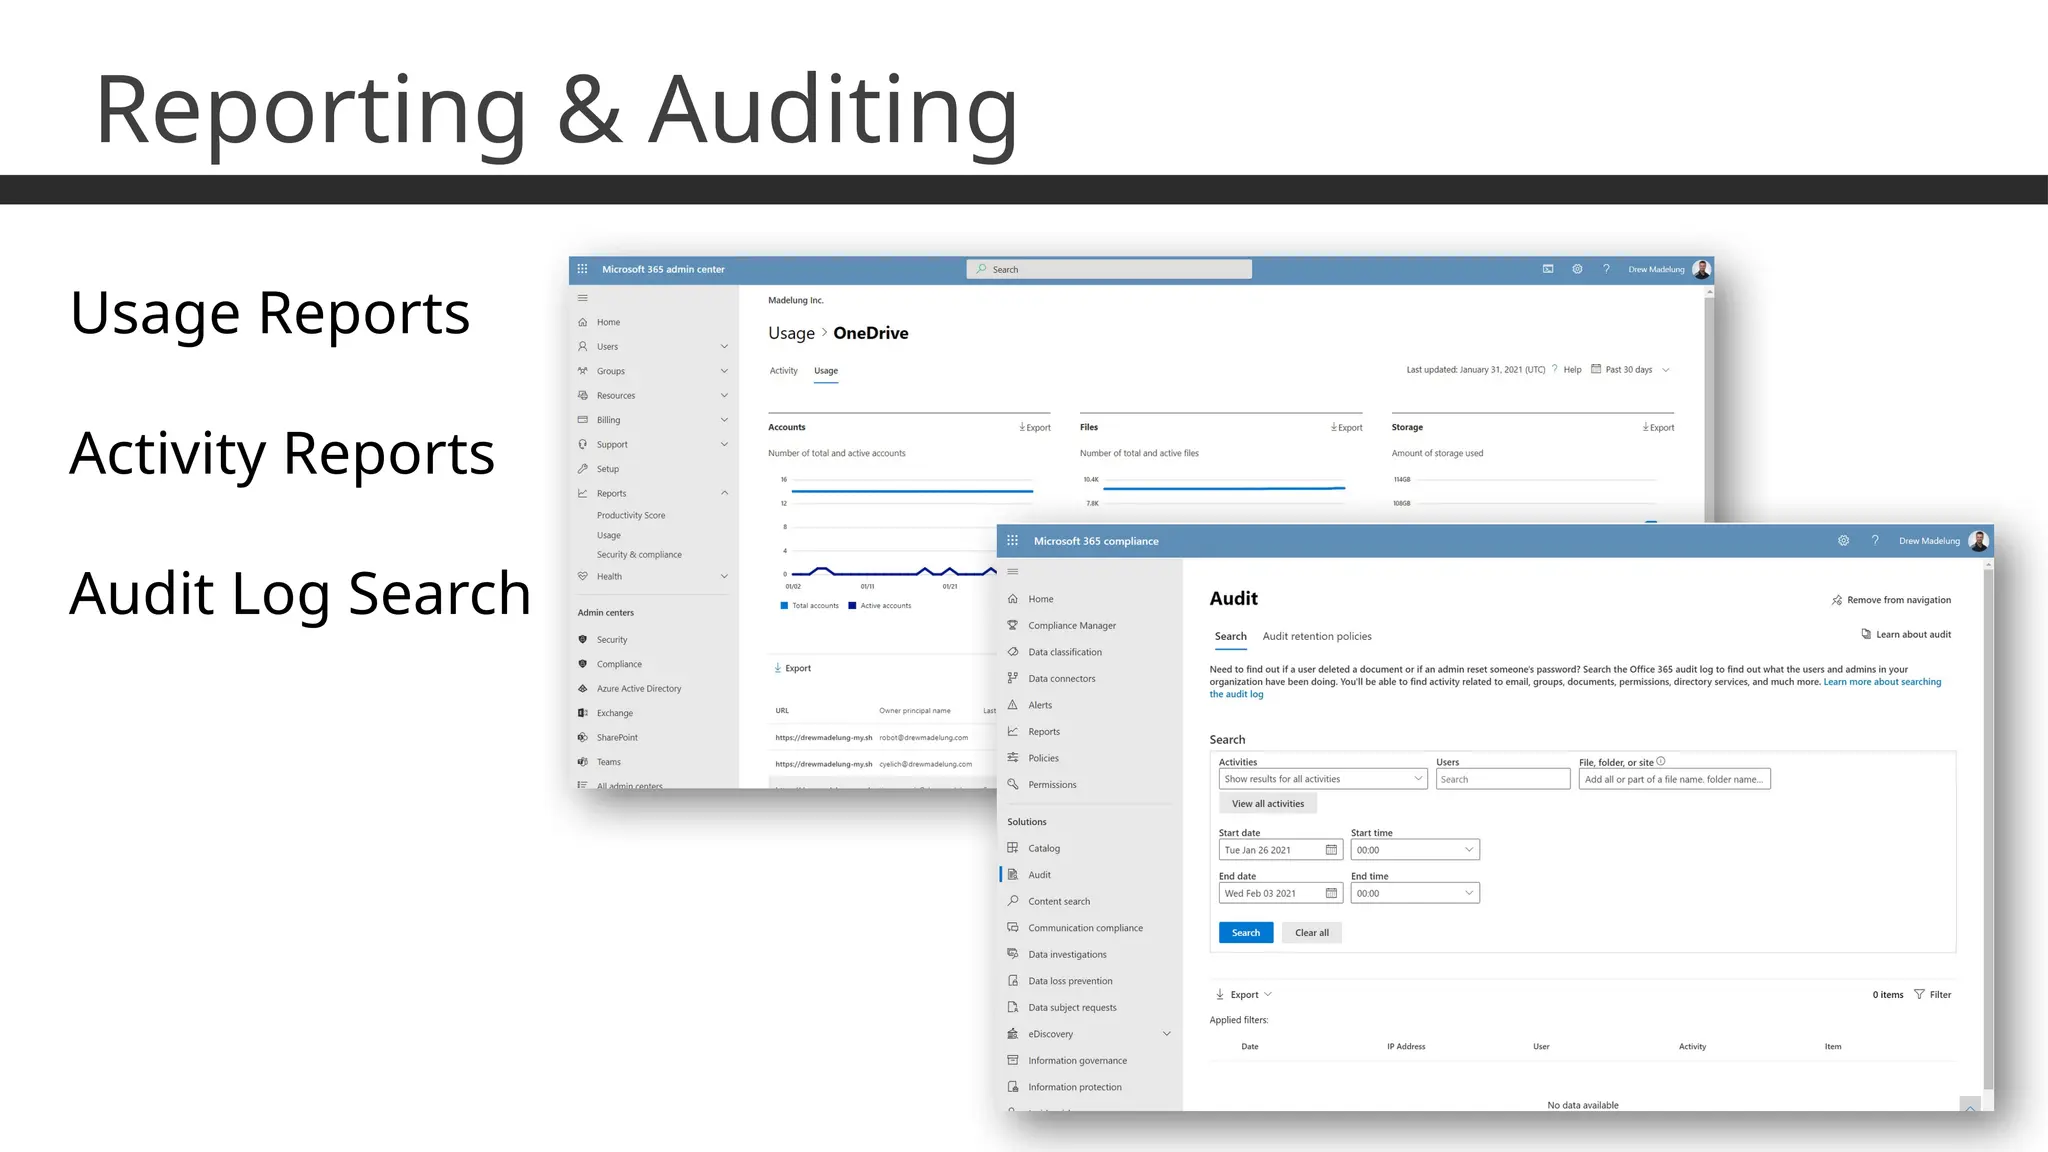This screenshot has height=1152, width=2048.
Task: Open settings gear in the compliance header
Action: coord(1843,540)
